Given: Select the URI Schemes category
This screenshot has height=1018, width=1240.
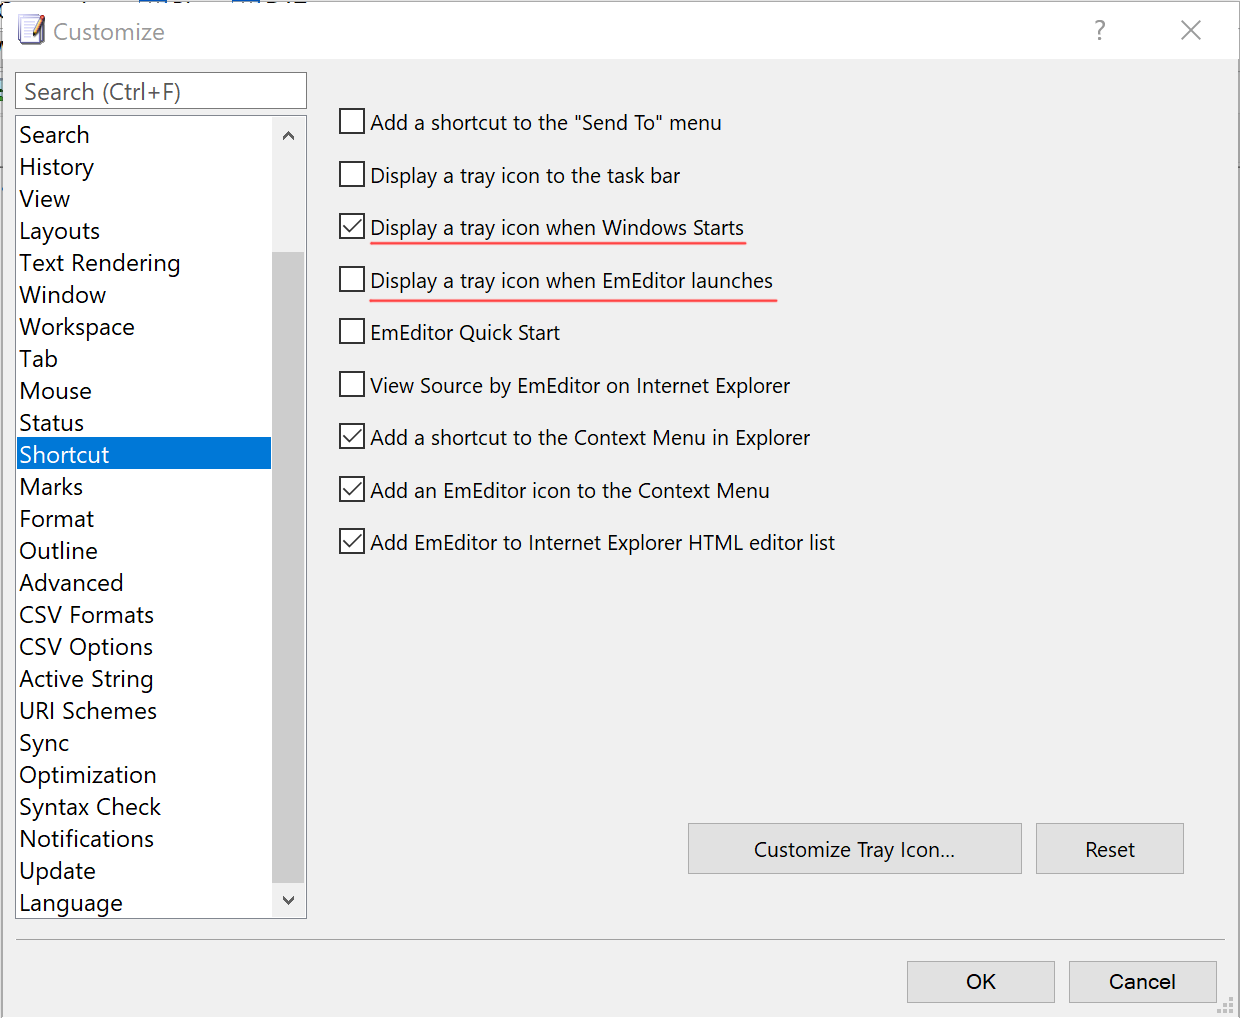Looking at the screenshot, I should point(144,711).
